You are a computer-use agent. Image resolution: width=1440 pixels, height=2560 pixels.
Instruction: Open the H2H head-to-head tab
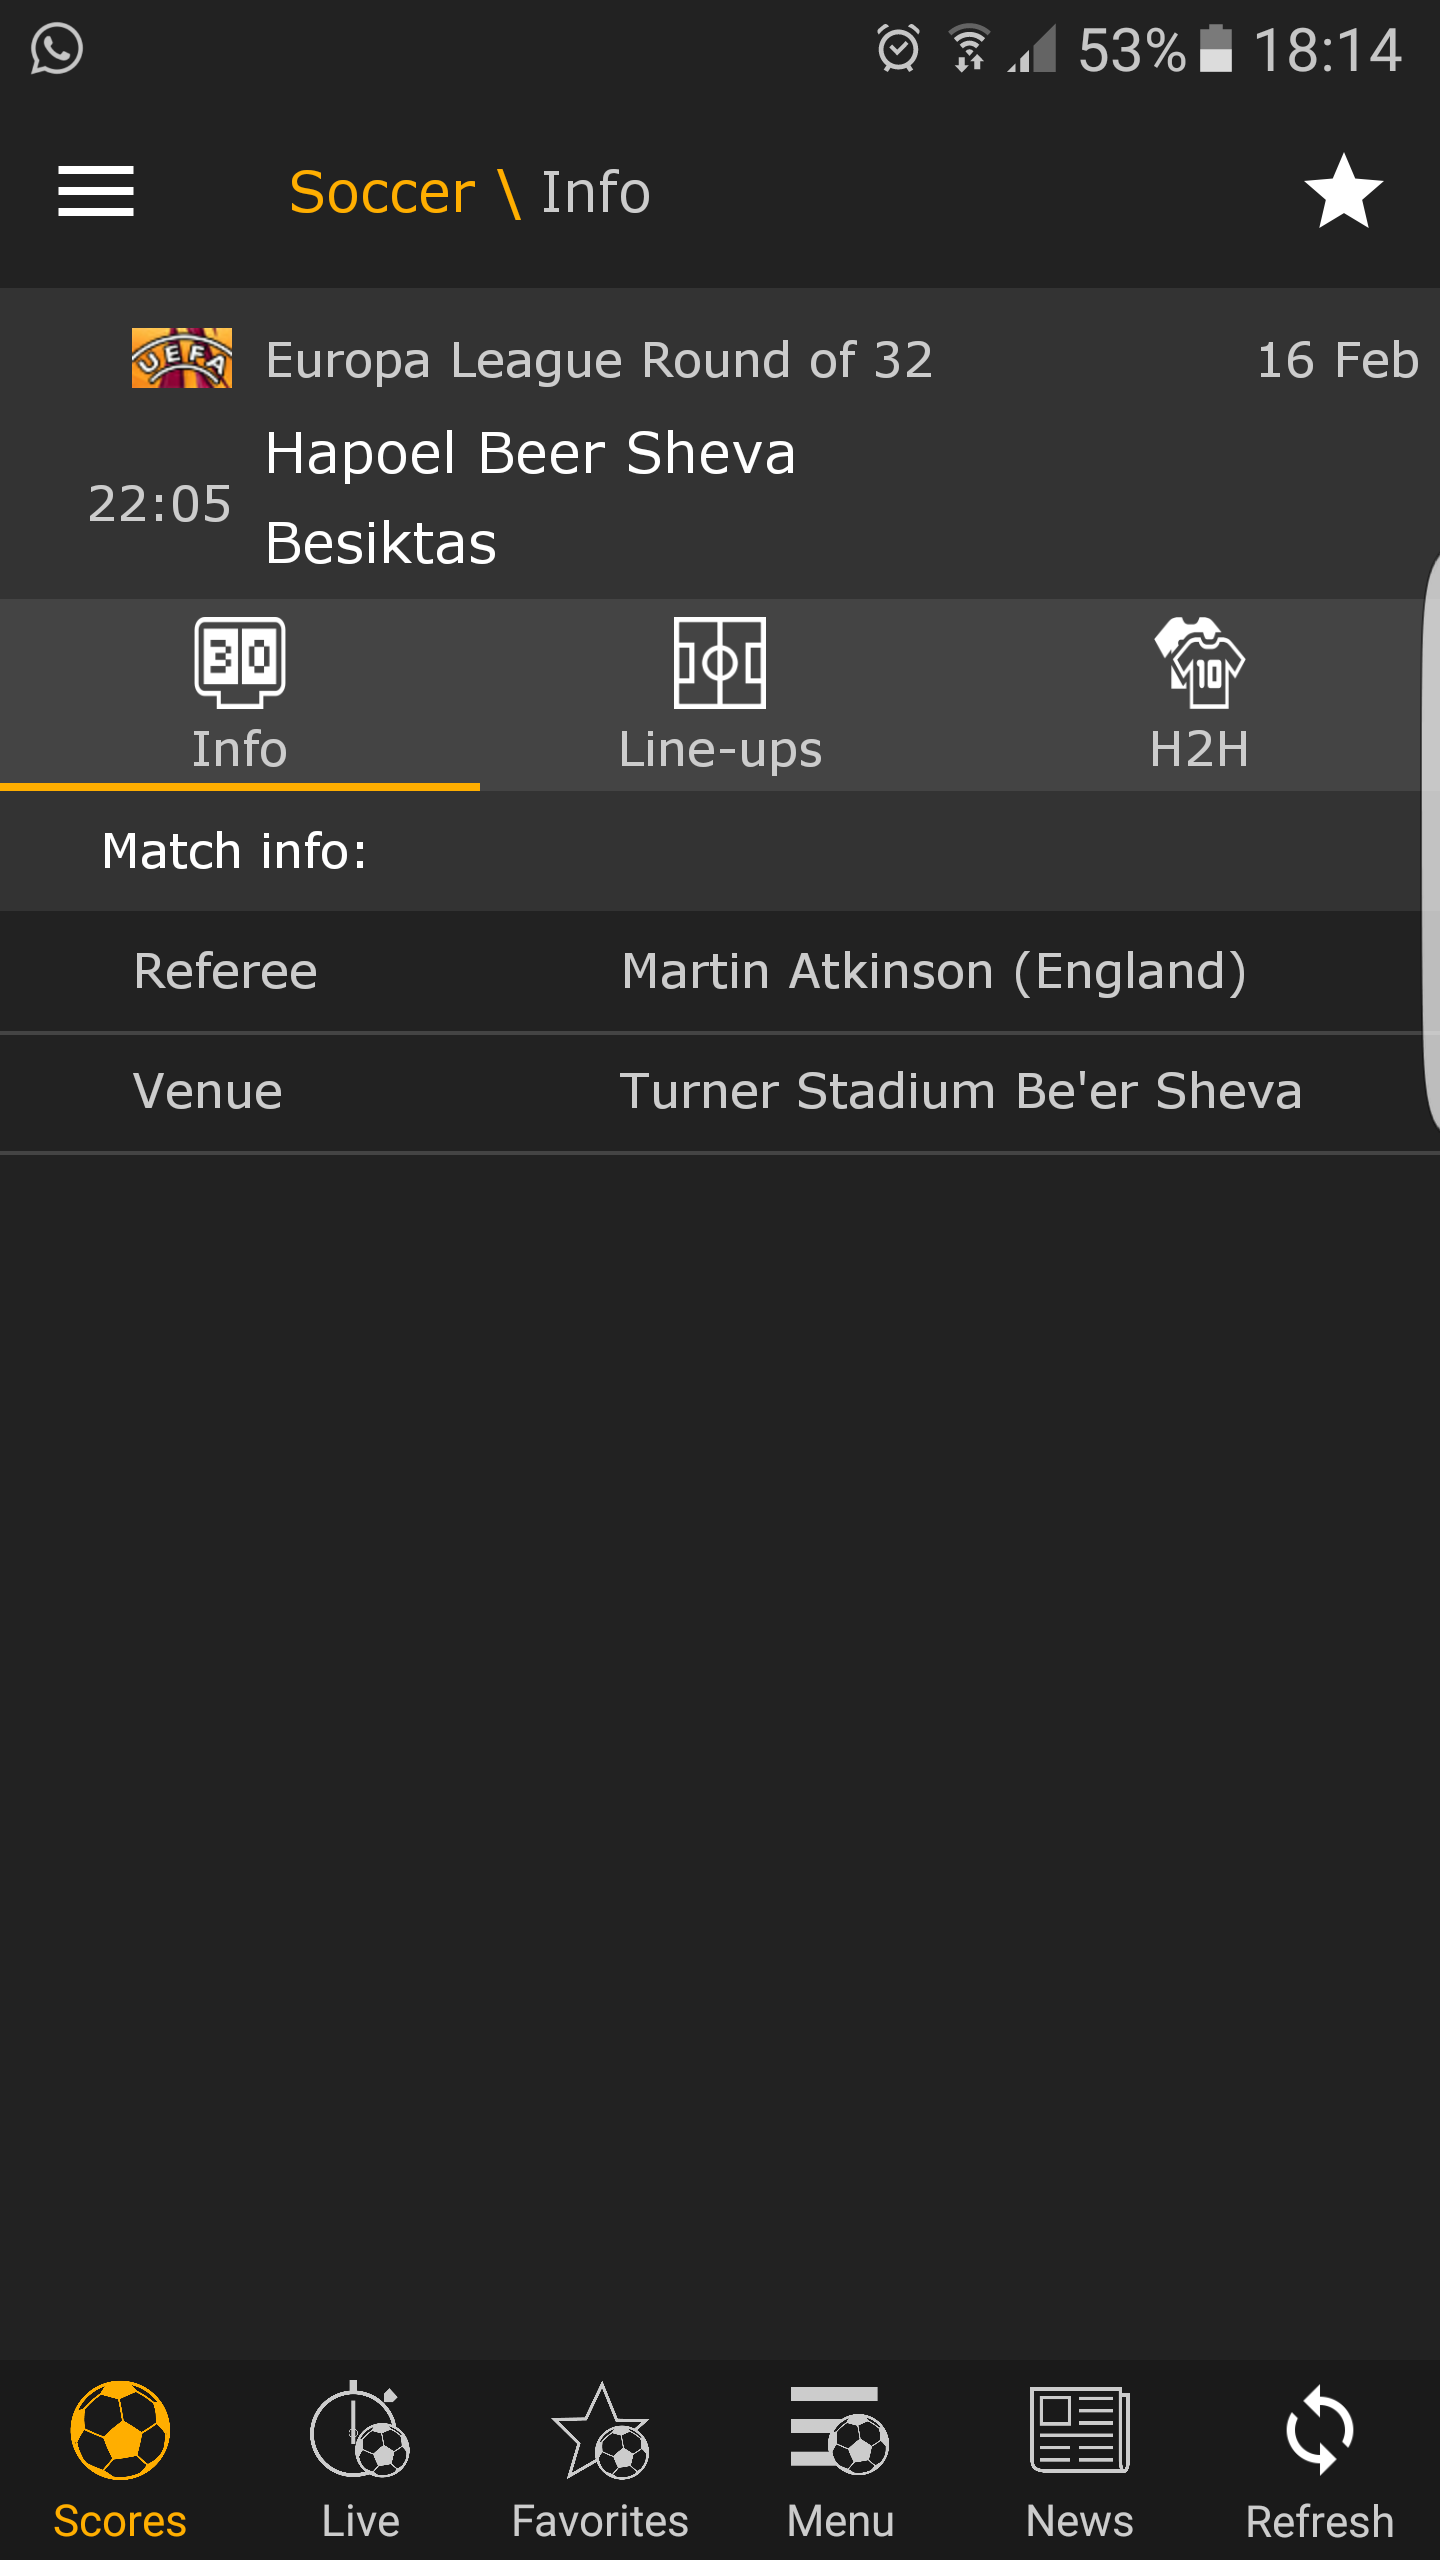(x=1199, y=695)
